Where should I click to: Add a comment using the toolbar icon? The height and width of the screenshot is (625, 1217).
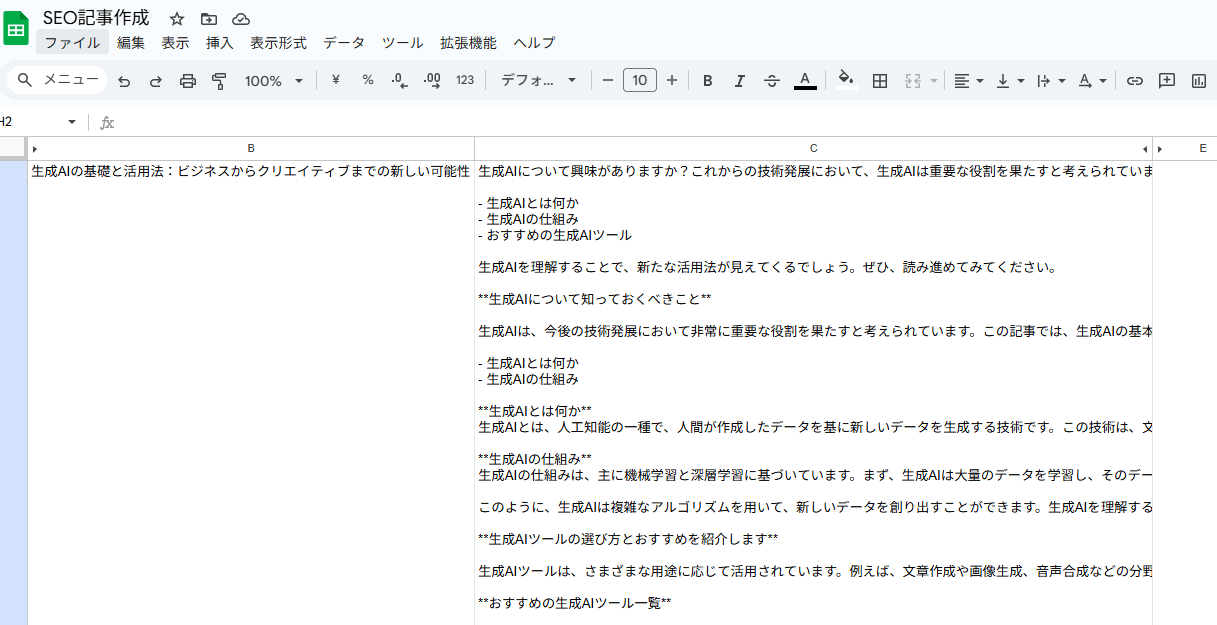pyautogui.click(x=1167, y=81)
